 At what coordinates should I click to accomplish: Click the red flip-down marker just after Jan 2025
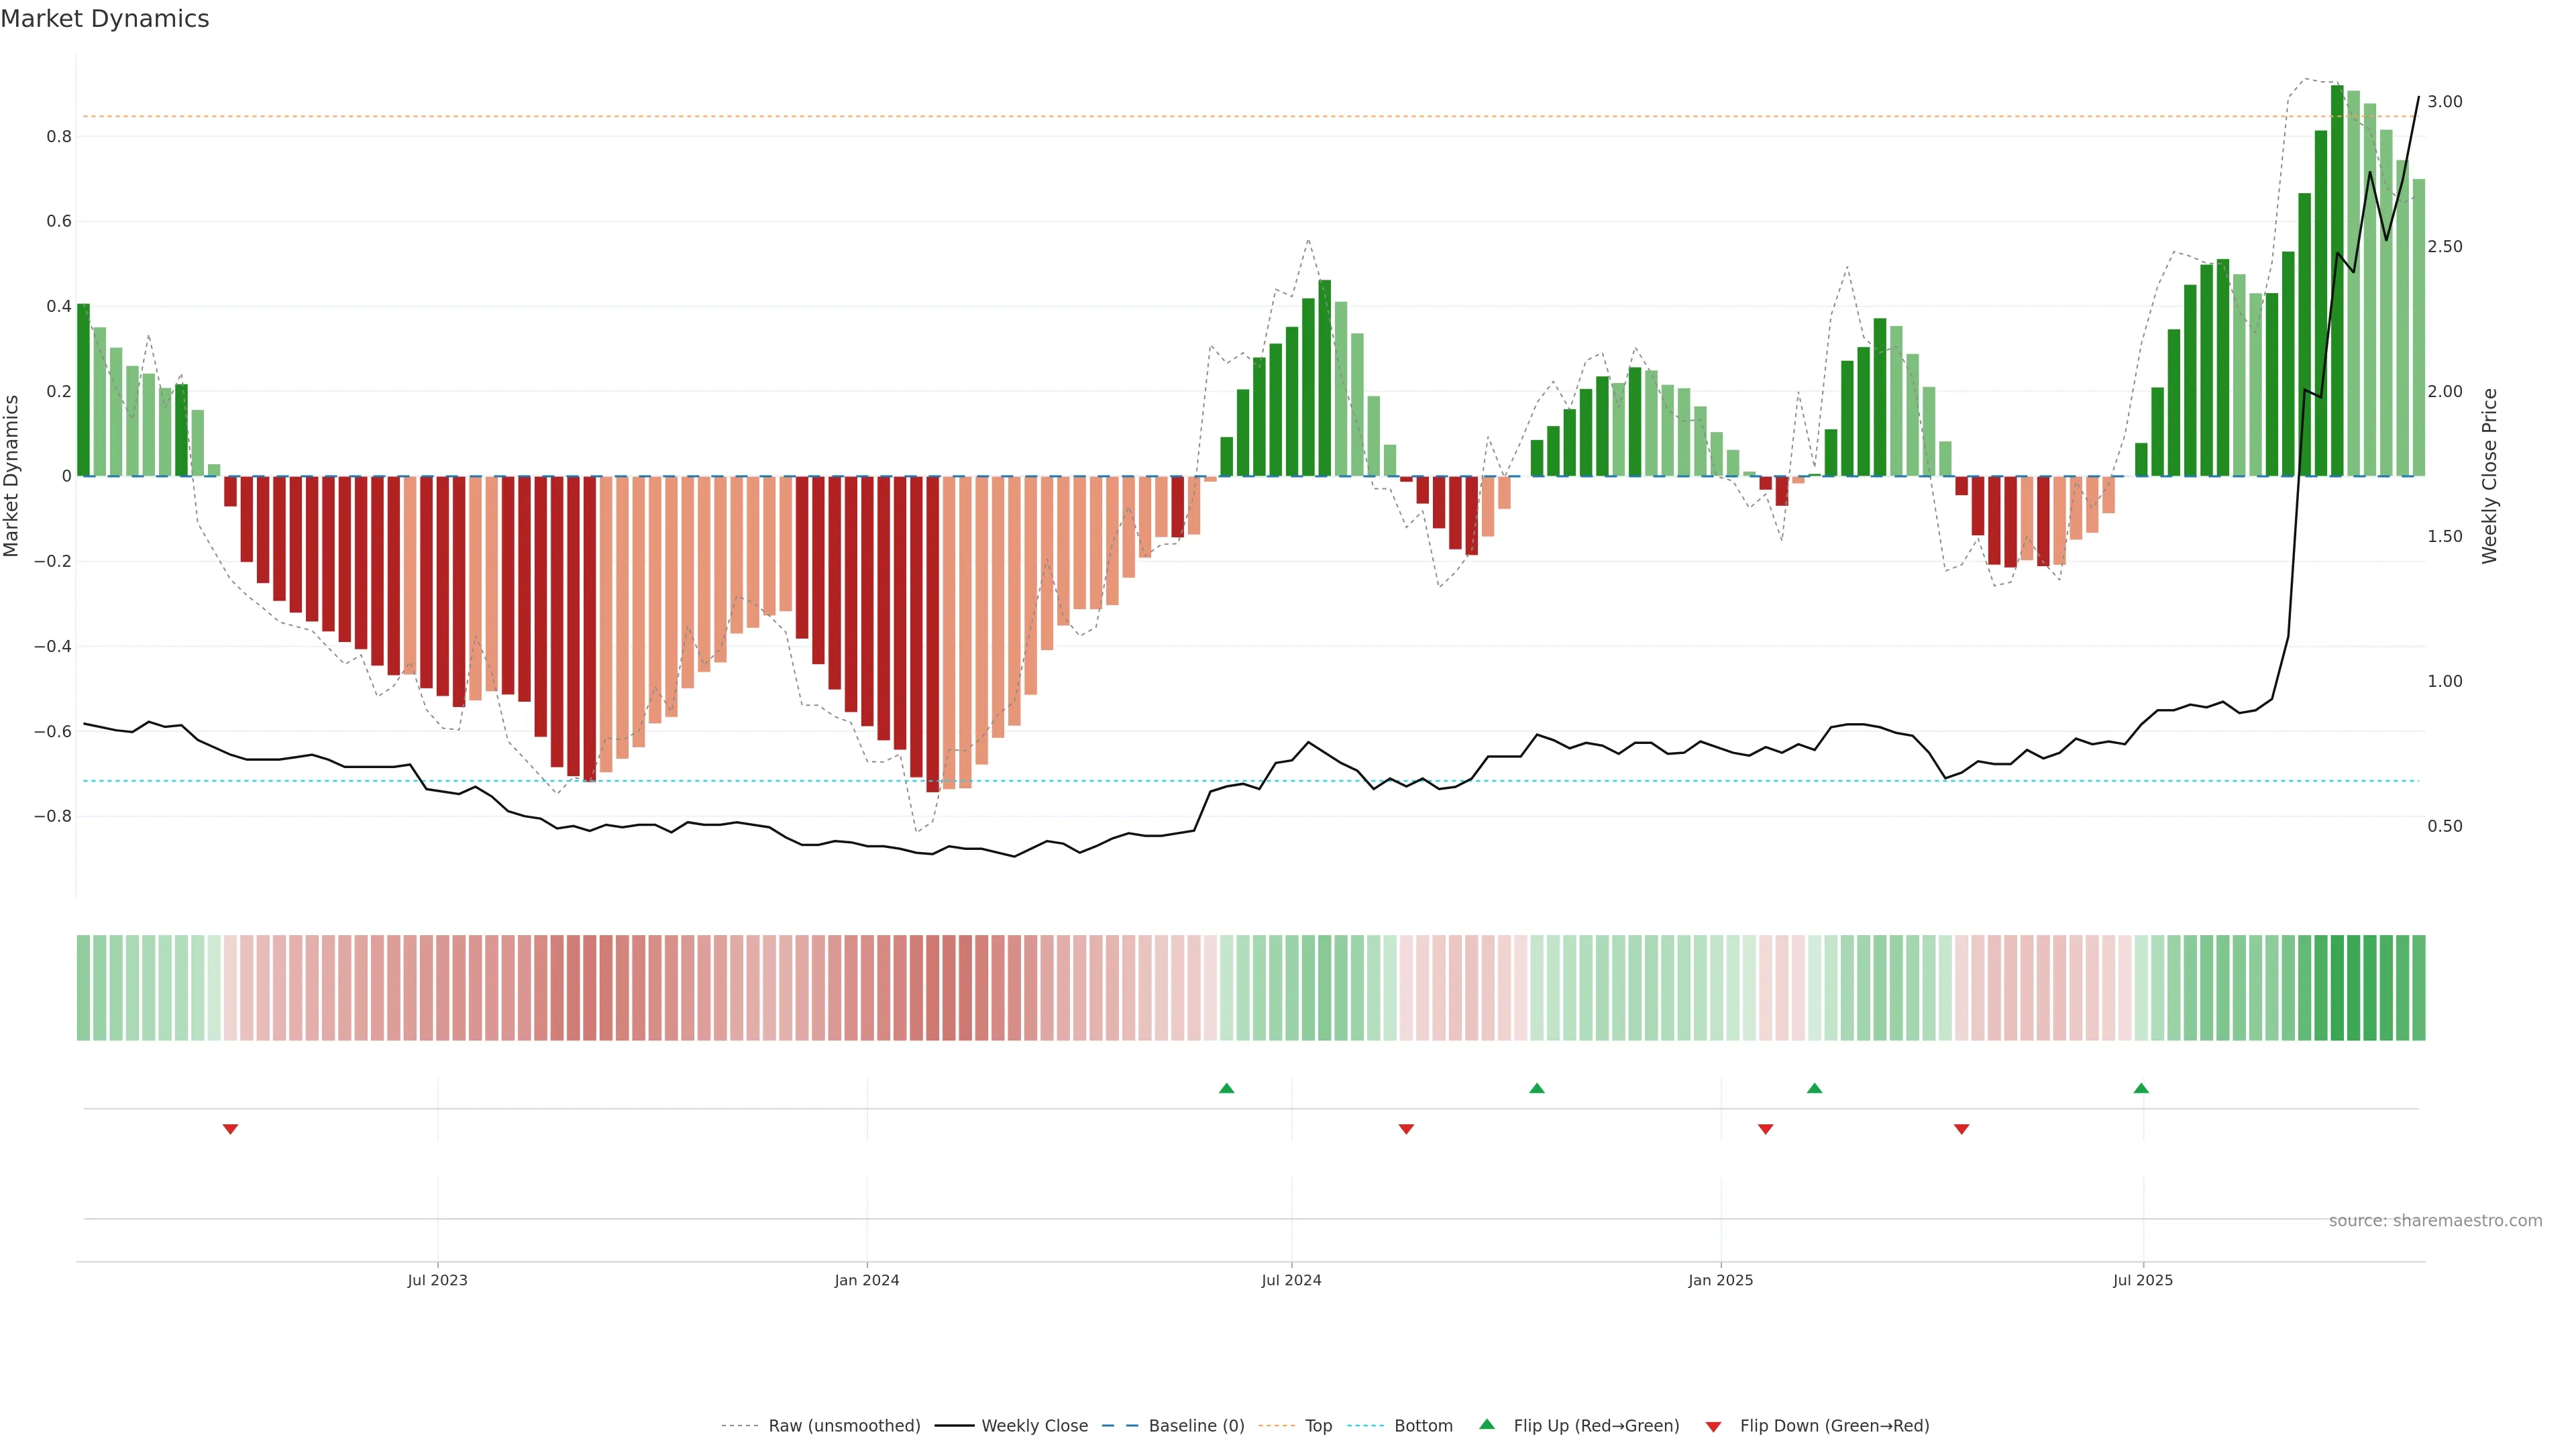(x=1765, y=1129)
